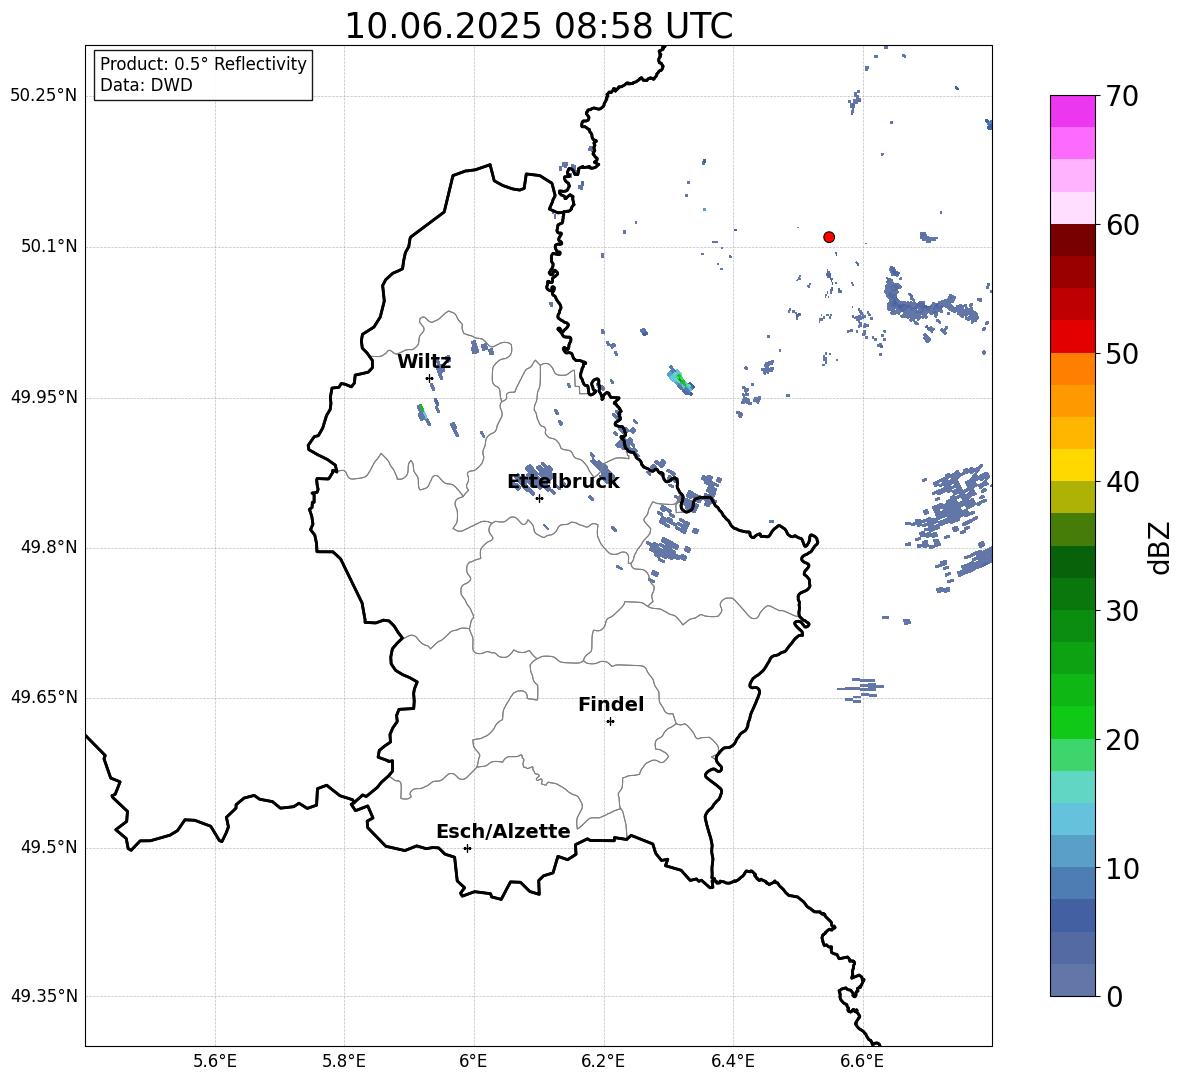Screen dimensions: 1184x1081
Task: Click the 'Data: DWD' label
Action: [x=146, y=85]
